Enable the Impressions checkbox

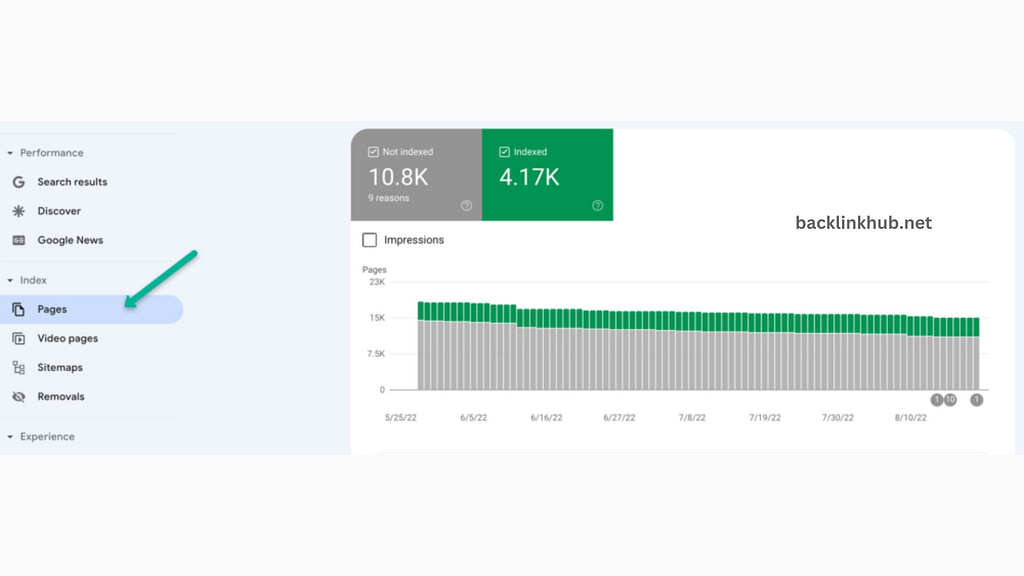(370, 240)
